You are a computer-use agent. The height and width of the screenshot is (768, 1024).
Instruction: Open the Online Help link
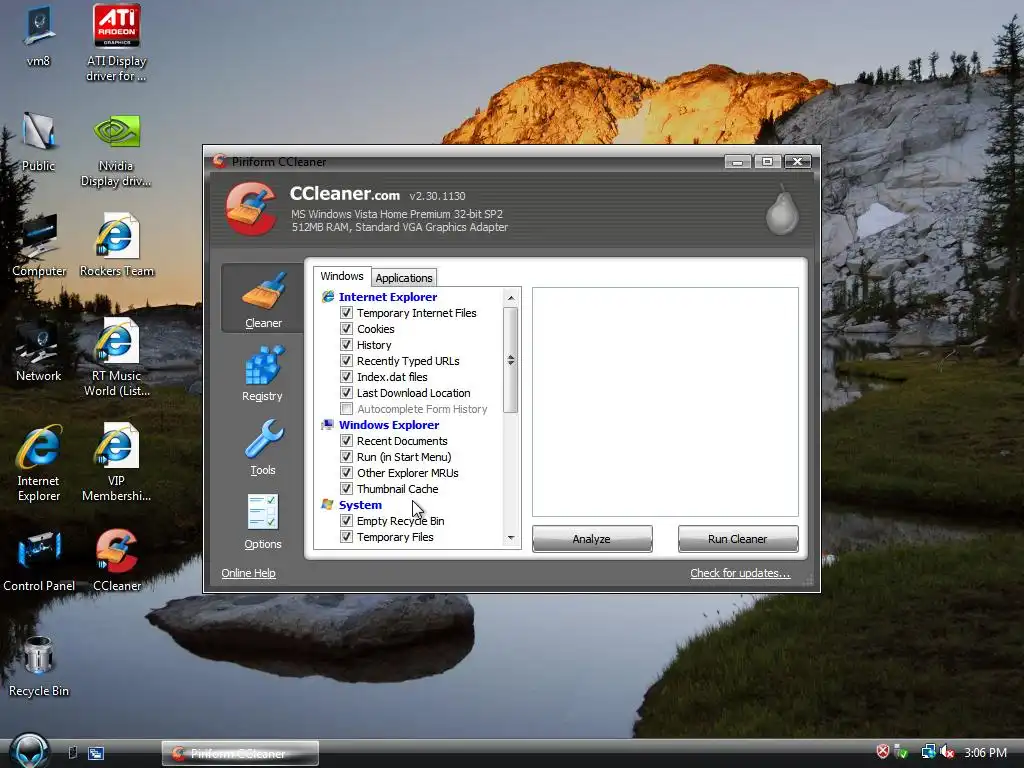point(248,573)
